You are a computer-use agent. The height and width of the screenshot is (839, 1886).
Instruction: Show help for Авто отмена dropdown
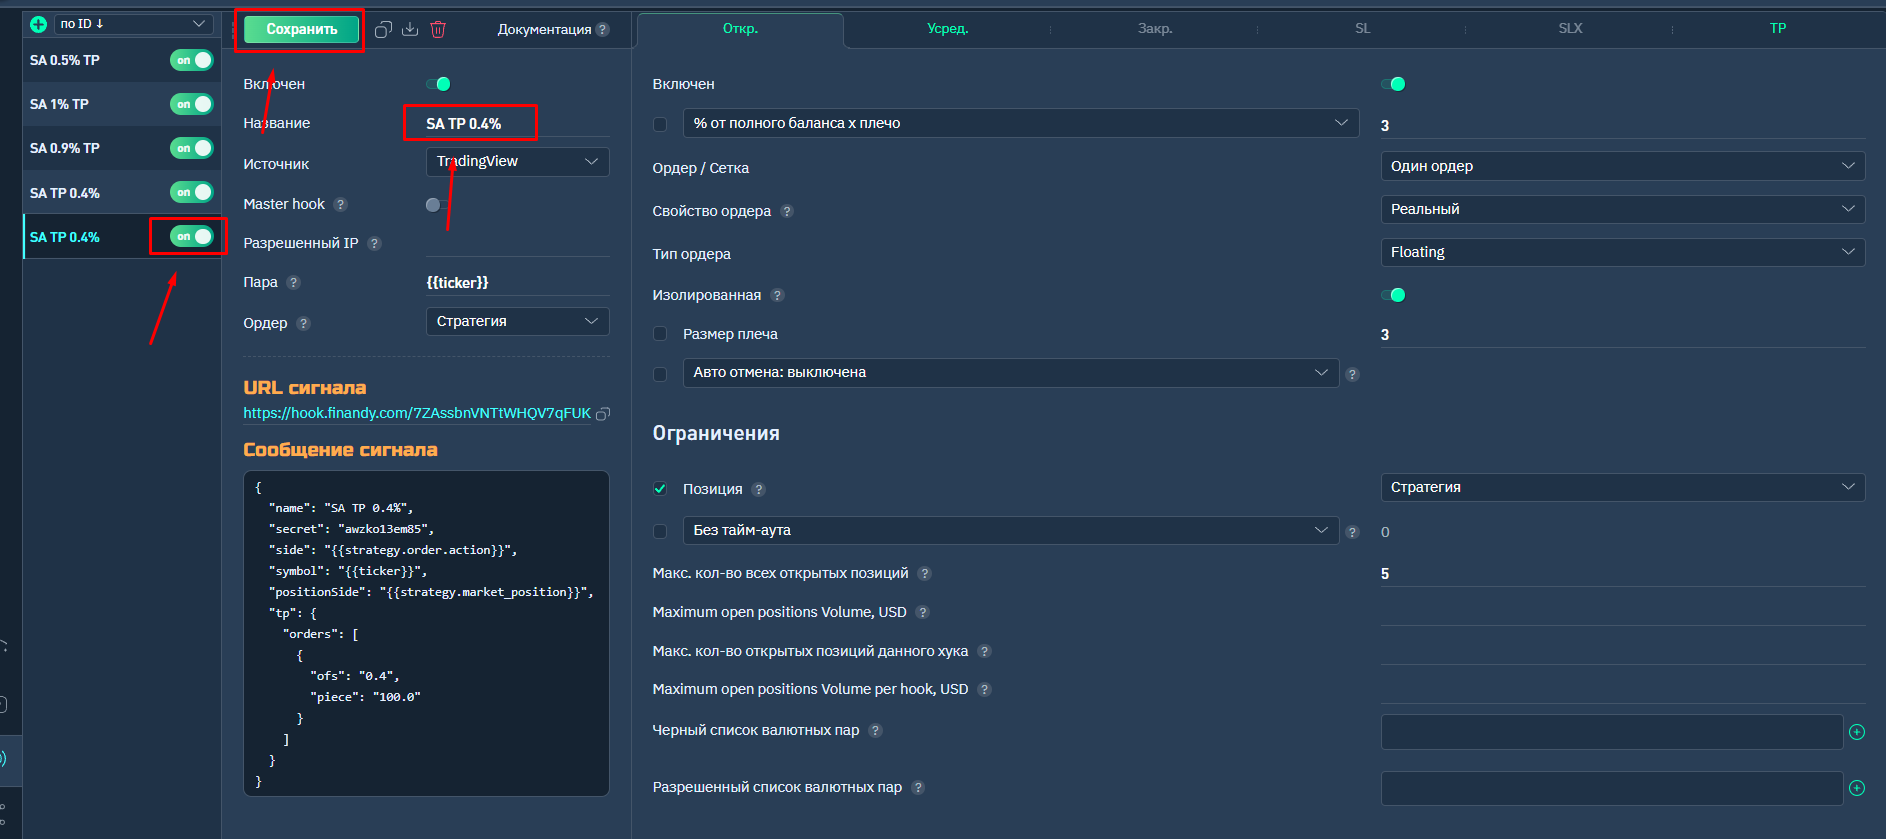[x=1352, y=374]
